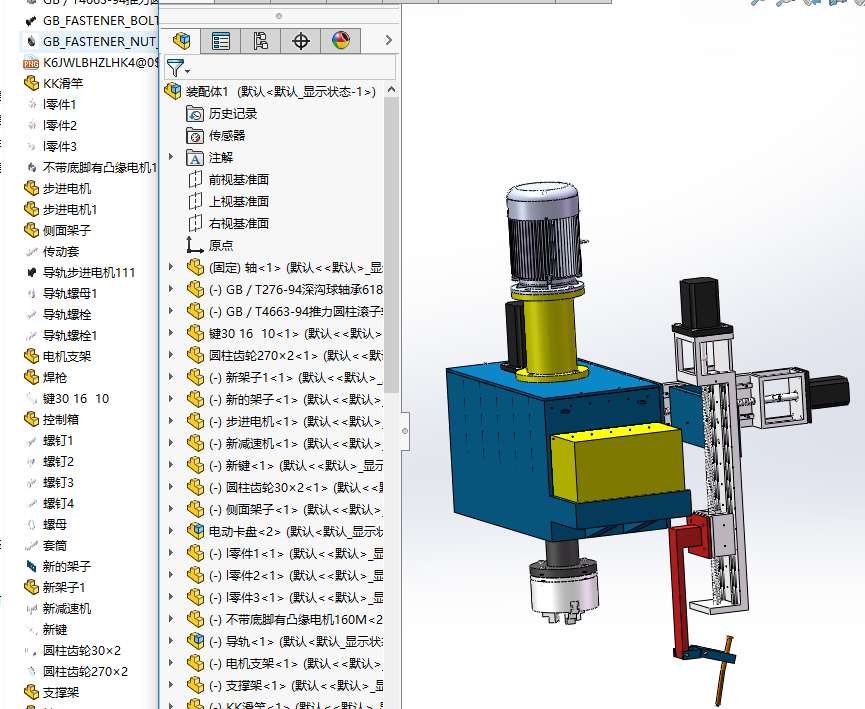
Task: Click the 注解 annotations folder icon
Action: 195,158
